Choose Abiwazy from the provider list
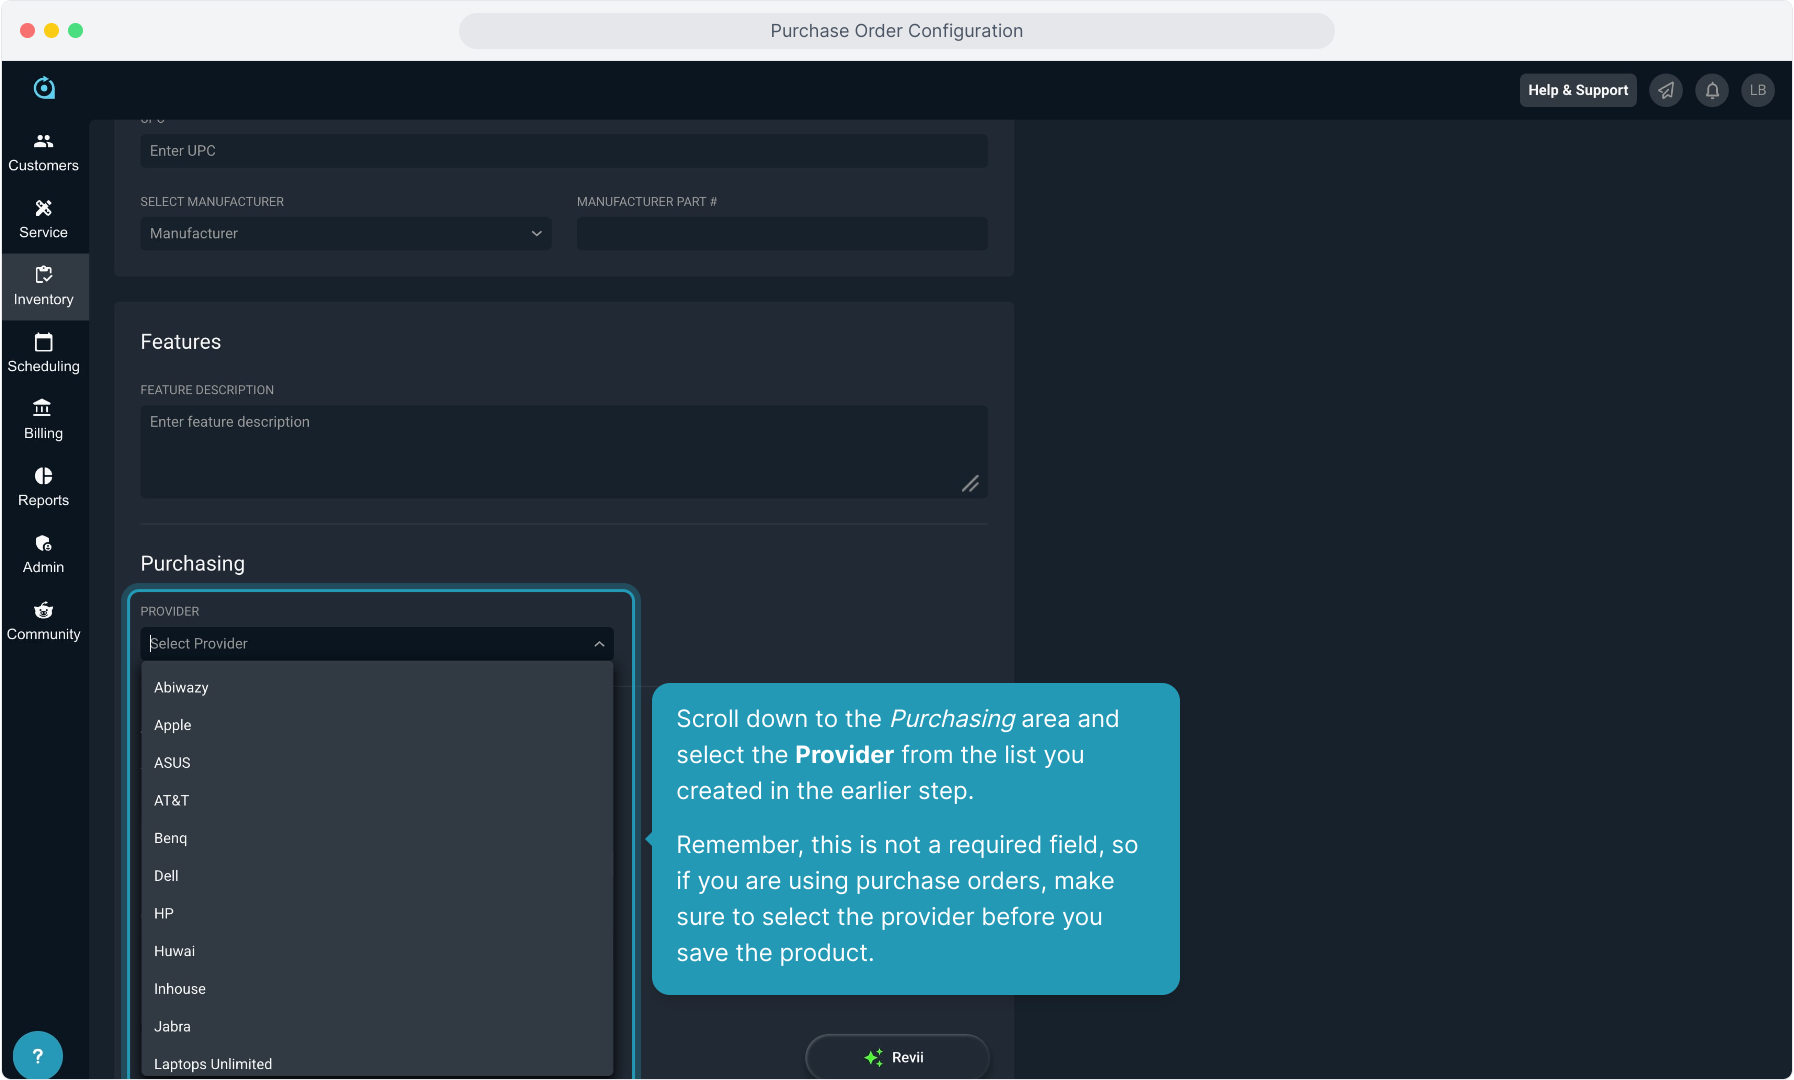Image resolution: width=1794 pixels, height=1080 pixels. click(x=377, y=688)
